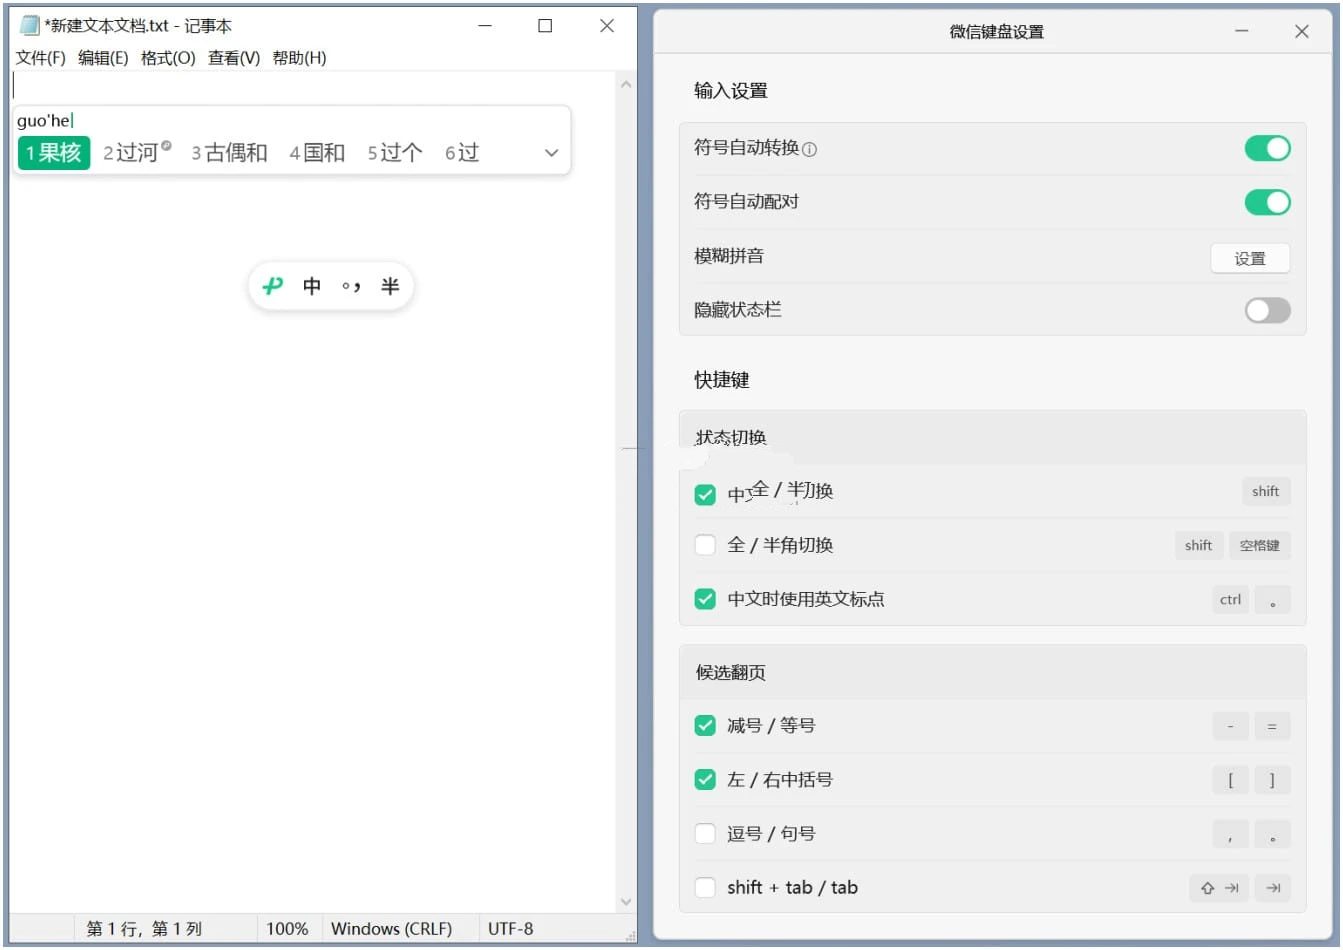
Task: Click the shift key badge for 中/英切换
Action: tap(1265, 491)
